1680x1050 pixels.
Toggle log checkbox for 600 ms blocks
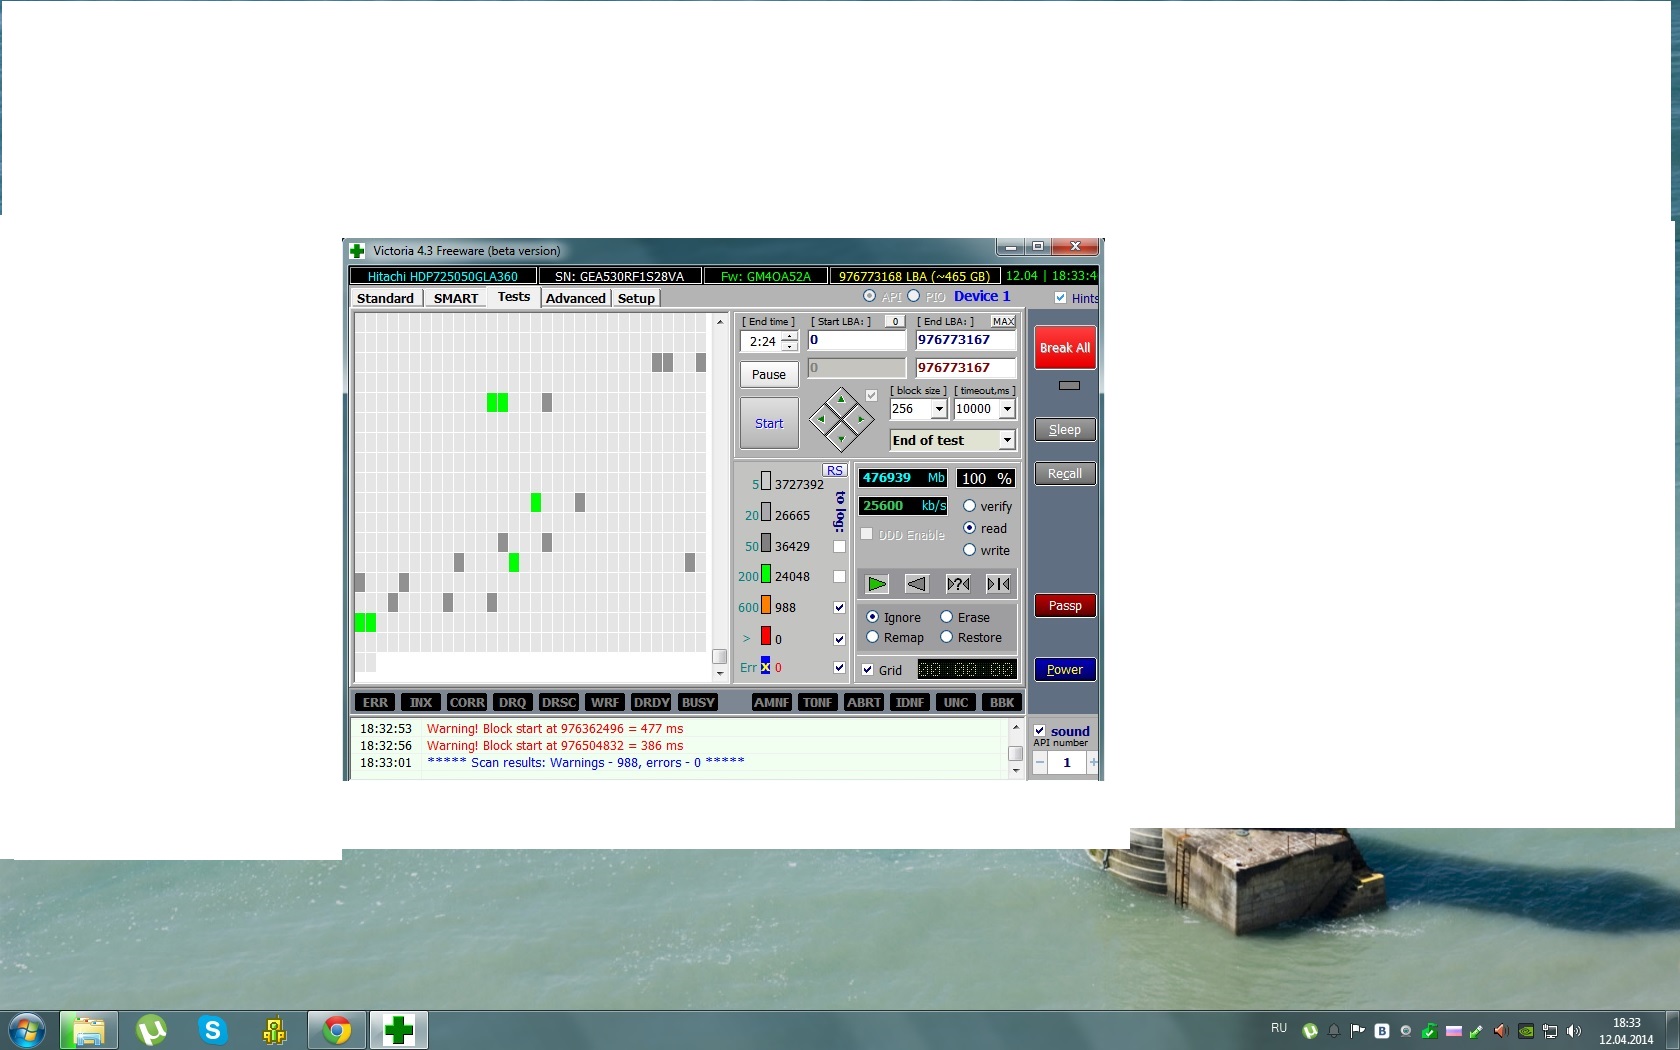click(840, 608)
